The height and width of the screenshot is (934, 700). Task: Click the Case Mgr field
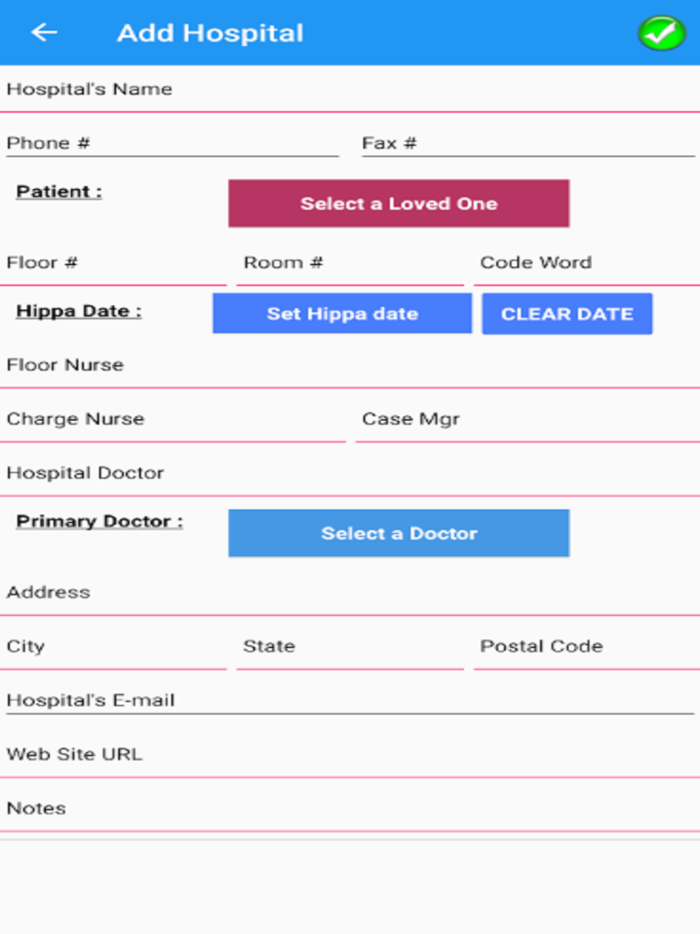pos(527,419)
